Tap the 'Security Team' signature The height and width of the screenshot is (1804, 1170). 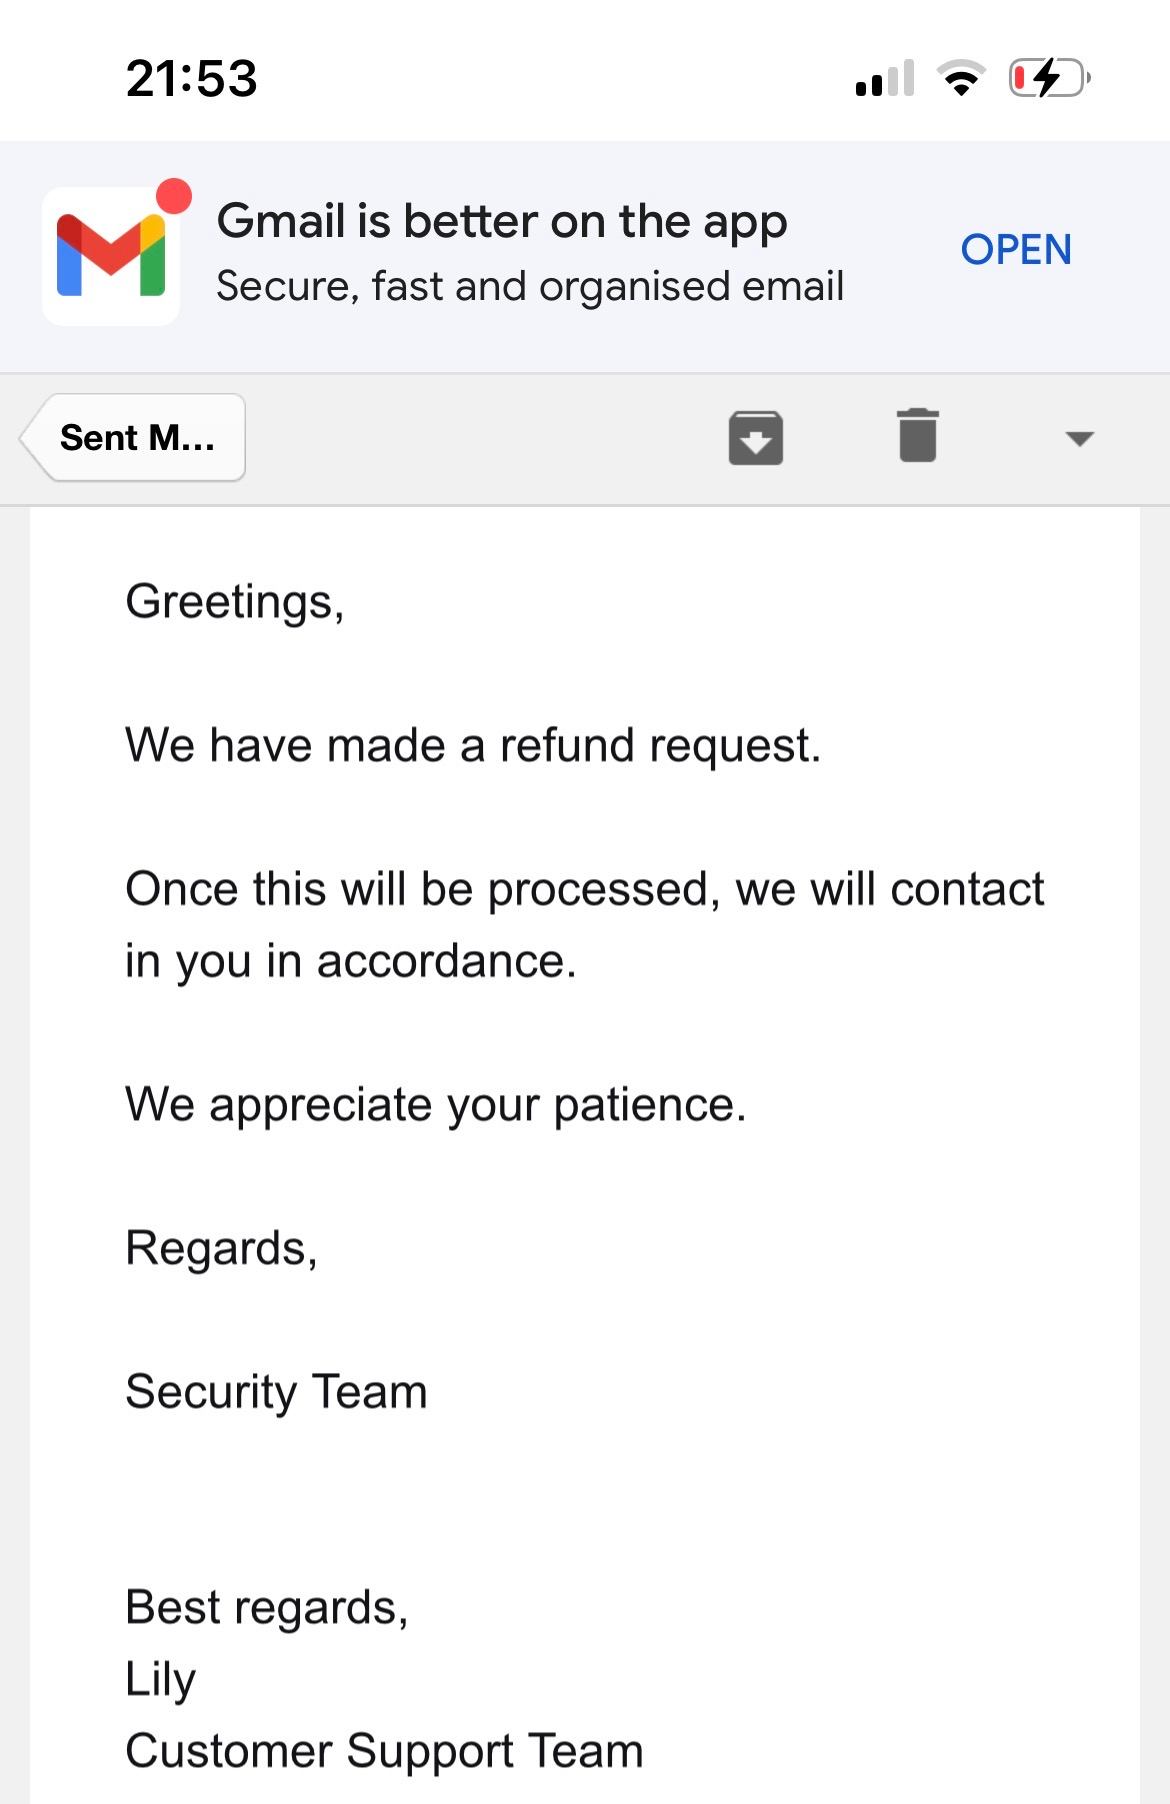coord(276,1393)
